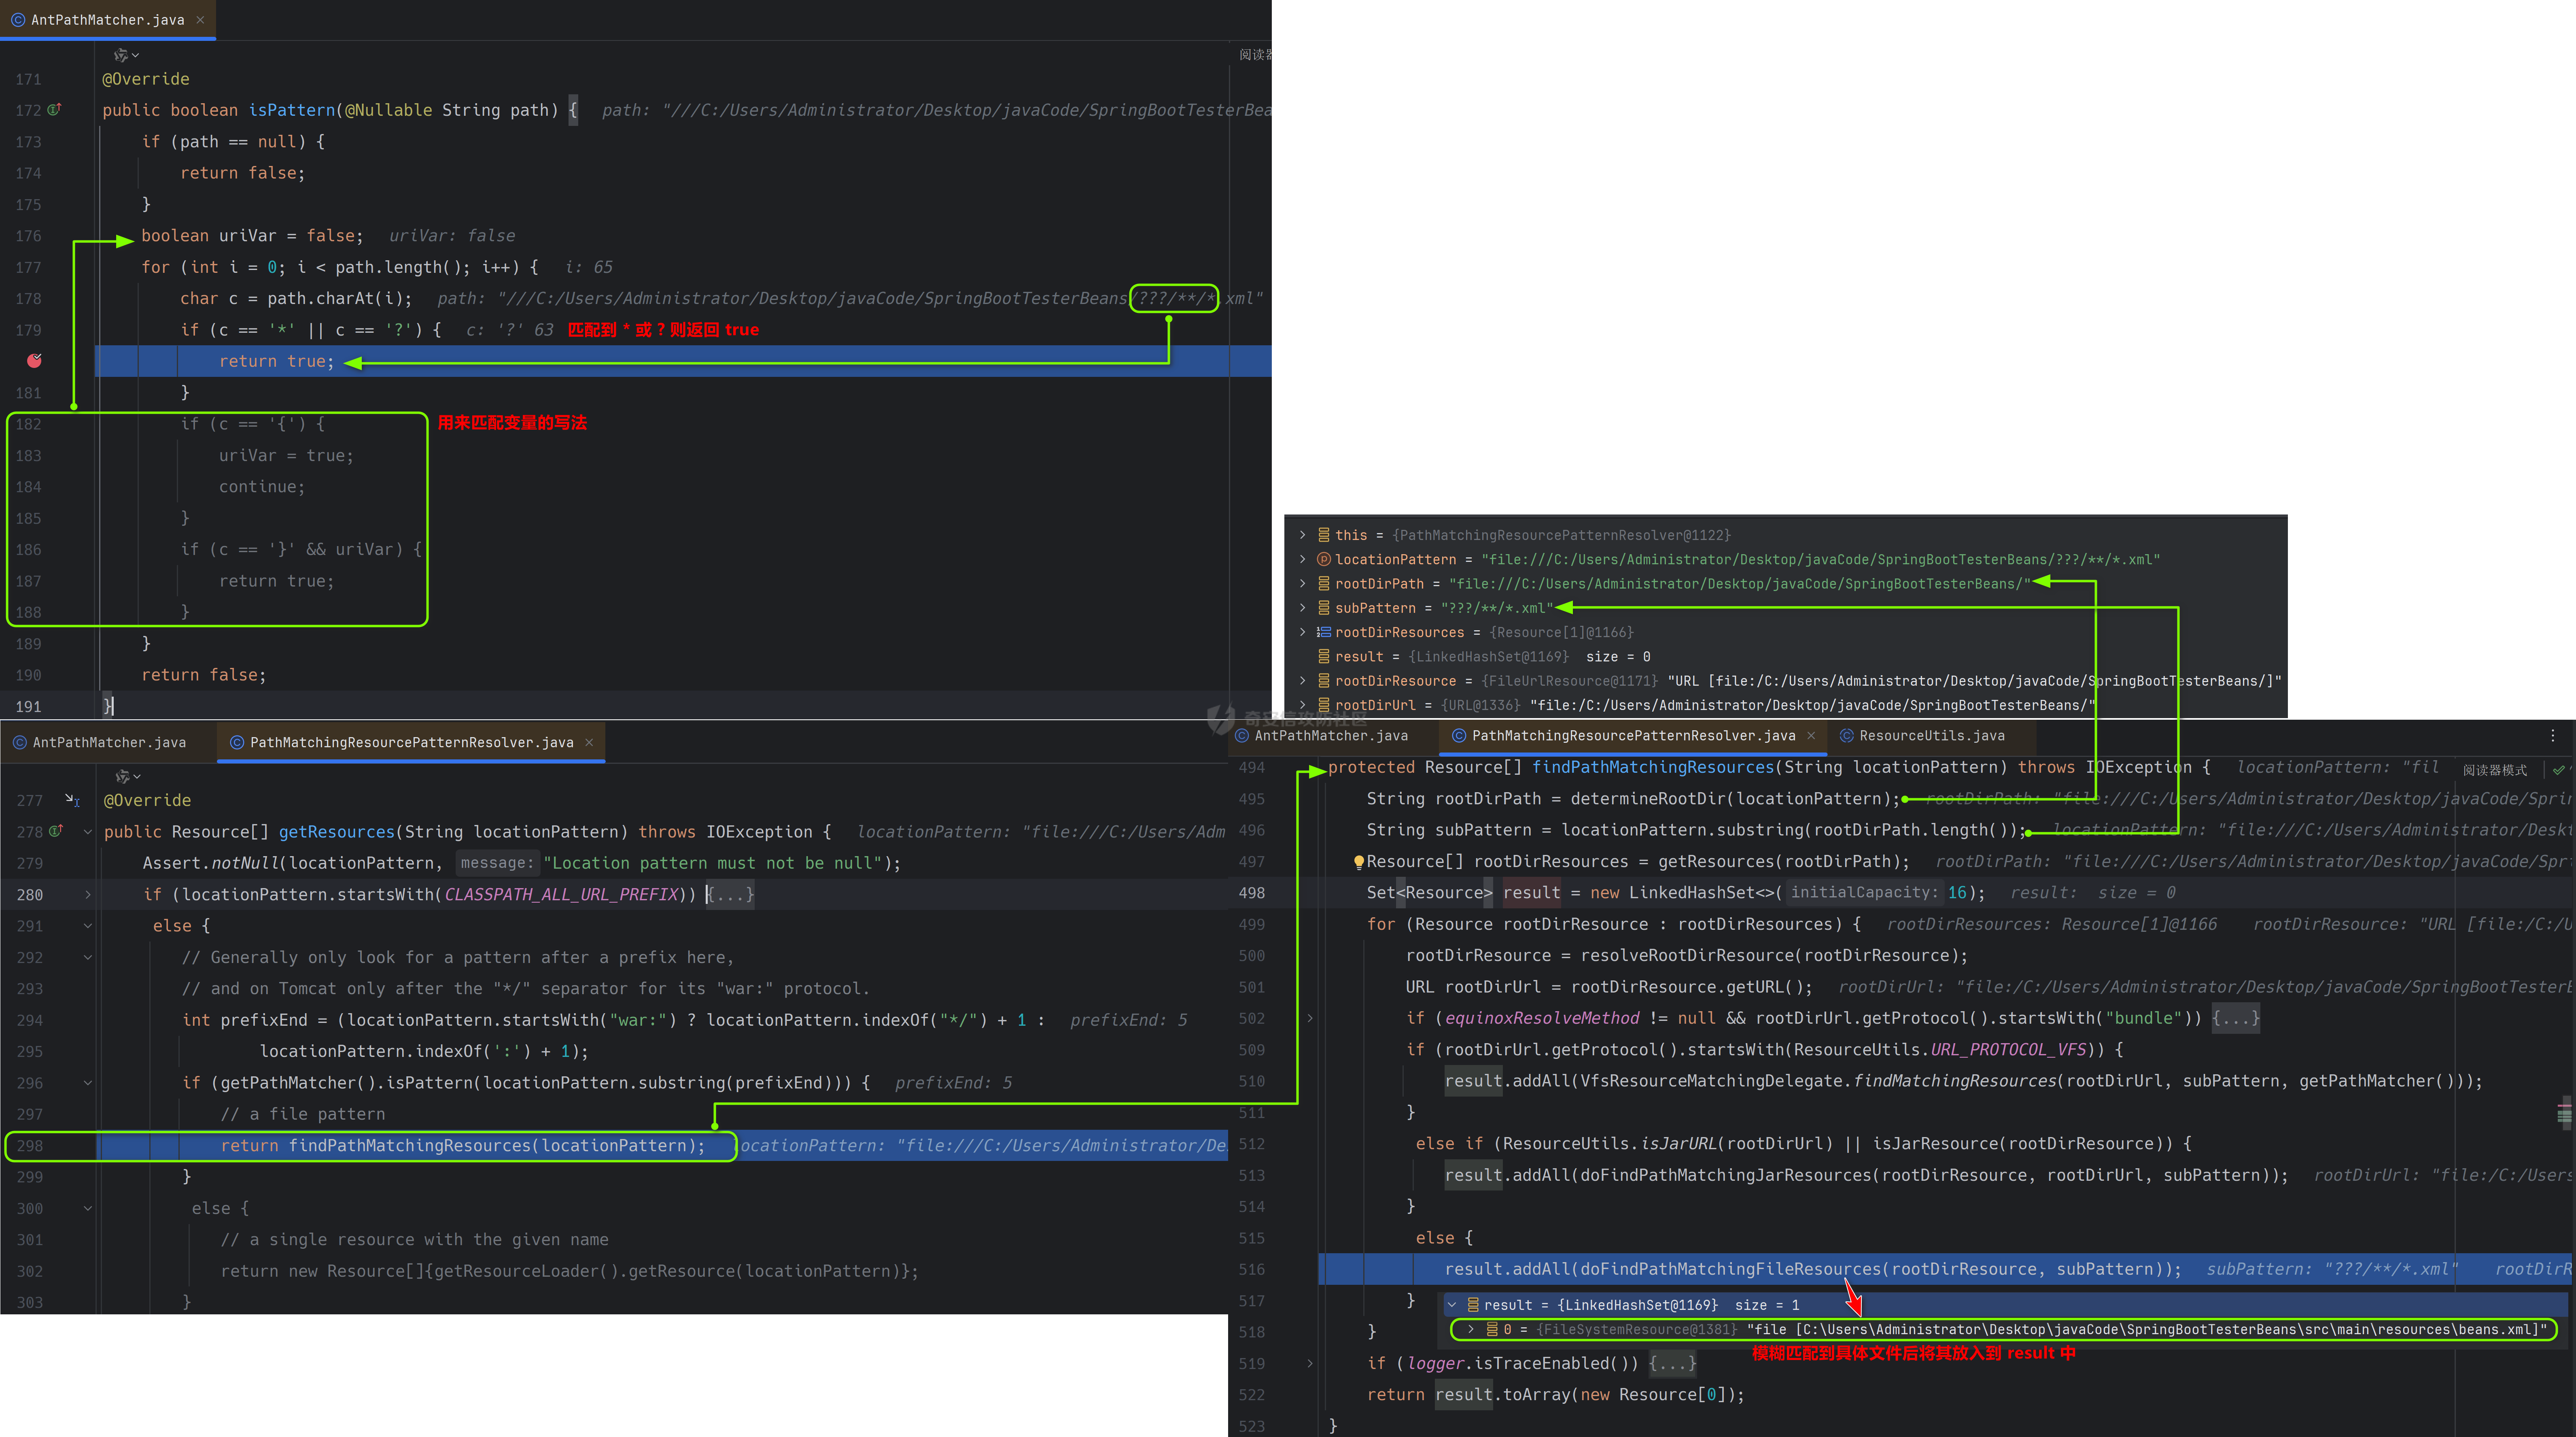Click the parameter icon beside locationPattern

point(1324,559)
